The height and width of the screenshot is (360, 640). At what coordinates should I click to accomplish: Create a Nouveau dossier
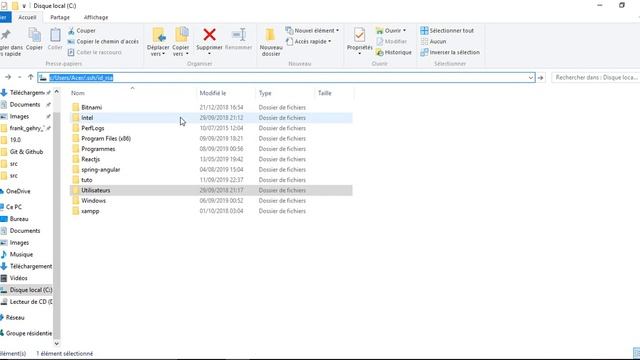tap(271, 42)
